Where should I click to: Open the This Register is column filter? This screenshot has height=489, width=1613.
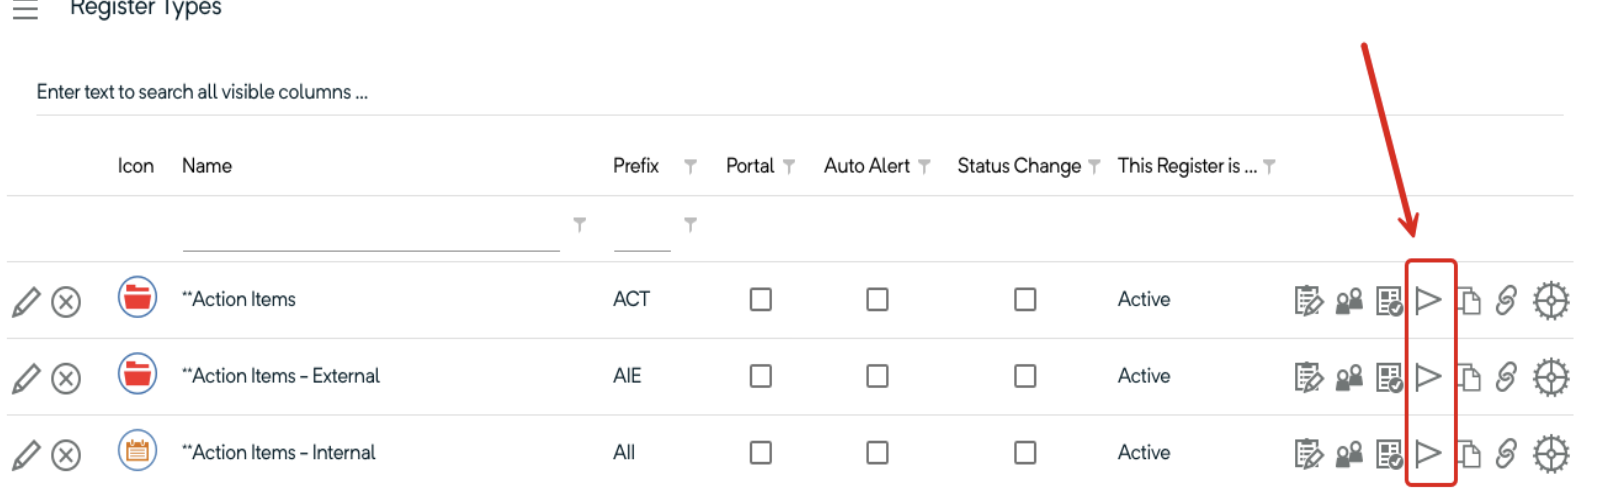(1269, 167)
